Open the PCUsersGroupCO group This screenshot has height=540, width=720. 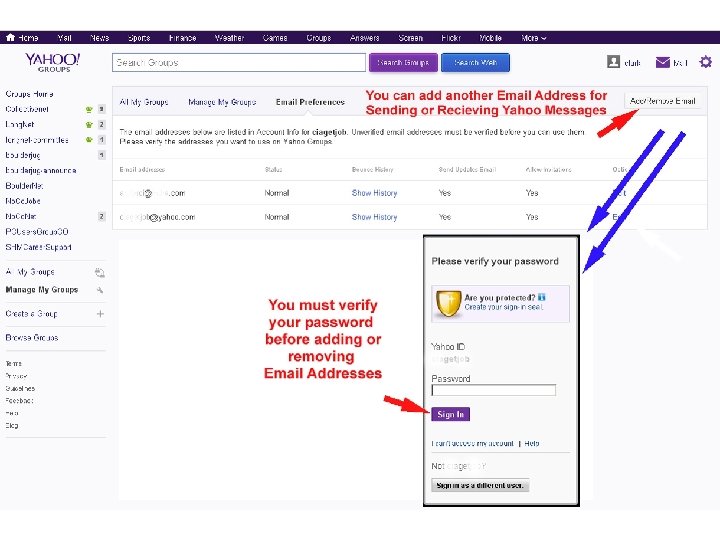point(37,232)
